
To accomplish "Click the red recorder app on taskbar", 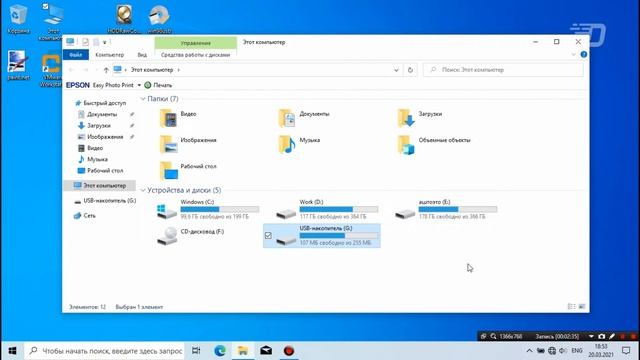I will (289, 351).
